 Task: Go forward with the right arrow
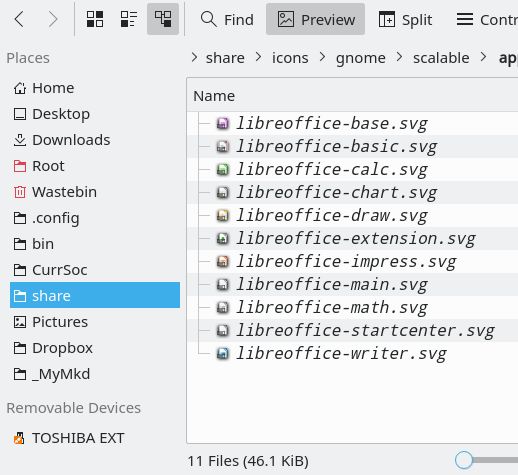(53, 19)
